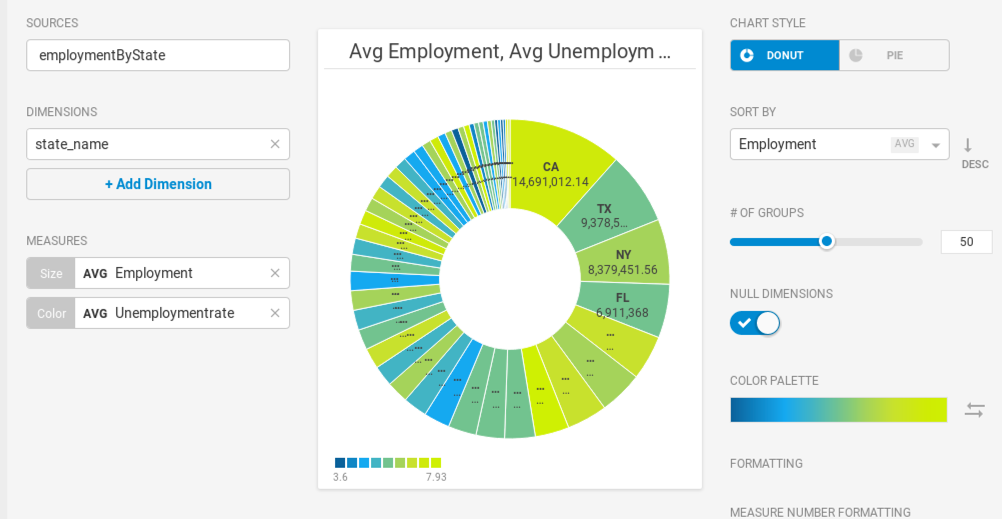Screen dimensions: 1002x519
Task: Click the DESC sort direction arrow
Action: tap(968, 146)
